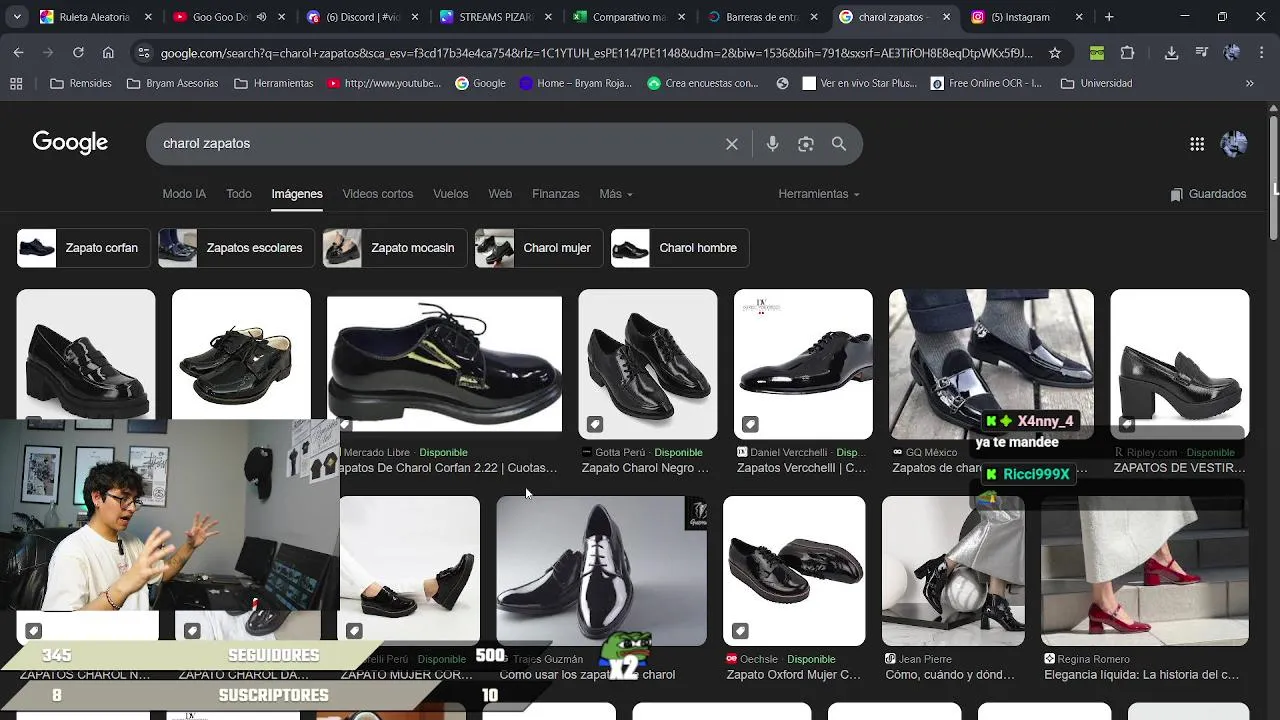This screenshot has width=1280, height=720.
Task: Select Modo IA search mode
Action: pyautogui.click(x=184, y=194)
